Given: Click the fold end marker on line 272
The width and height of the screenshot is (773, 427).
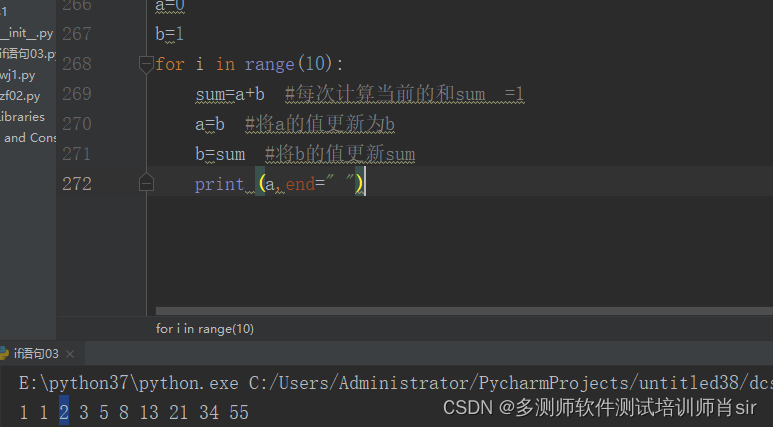Looking at the screenshot, I should click(x=146, y=183).
